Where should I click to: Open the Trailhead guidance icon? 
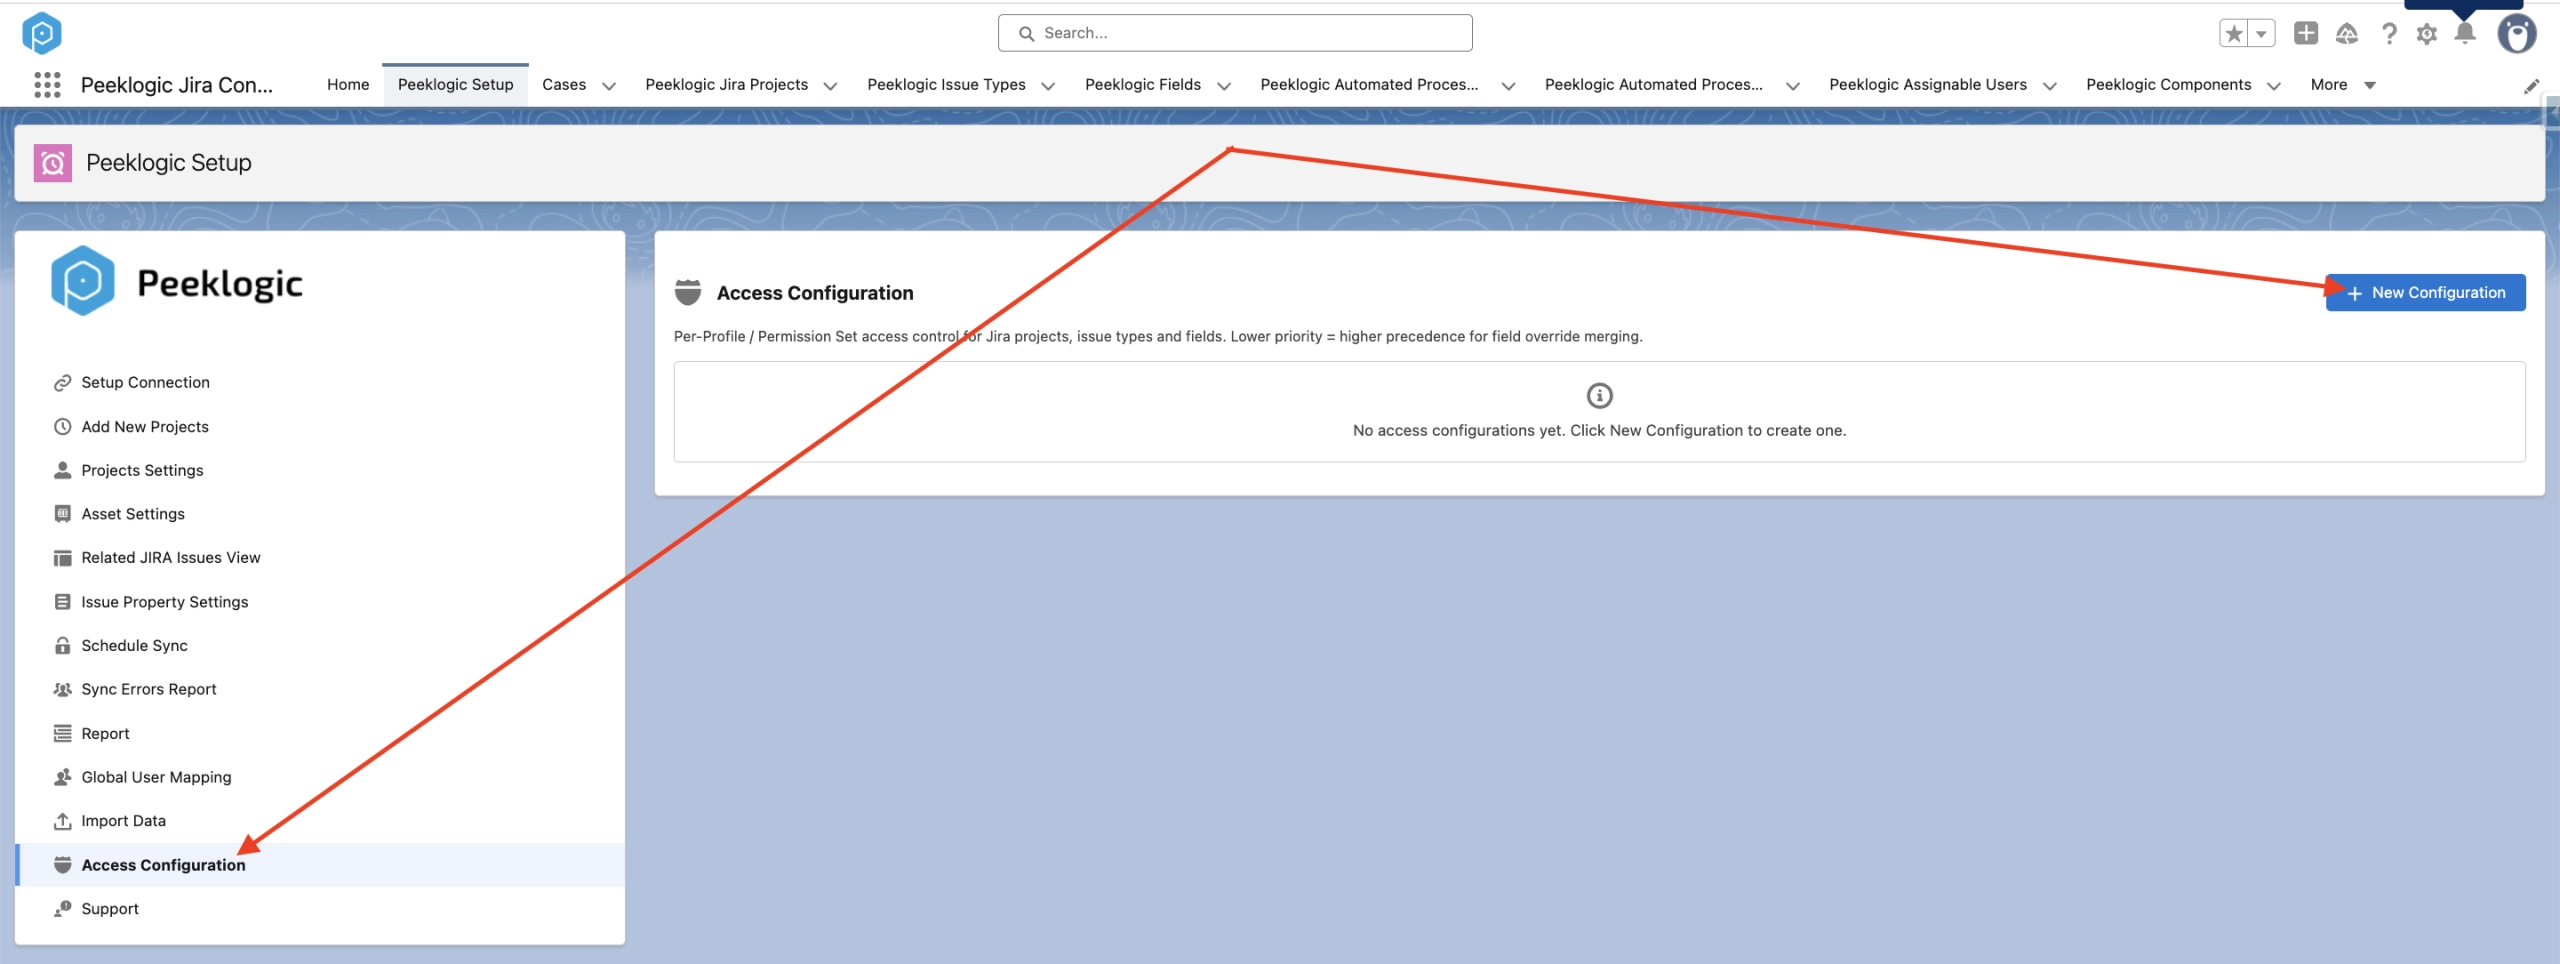pyautogui.click(x=2347, y=33)
